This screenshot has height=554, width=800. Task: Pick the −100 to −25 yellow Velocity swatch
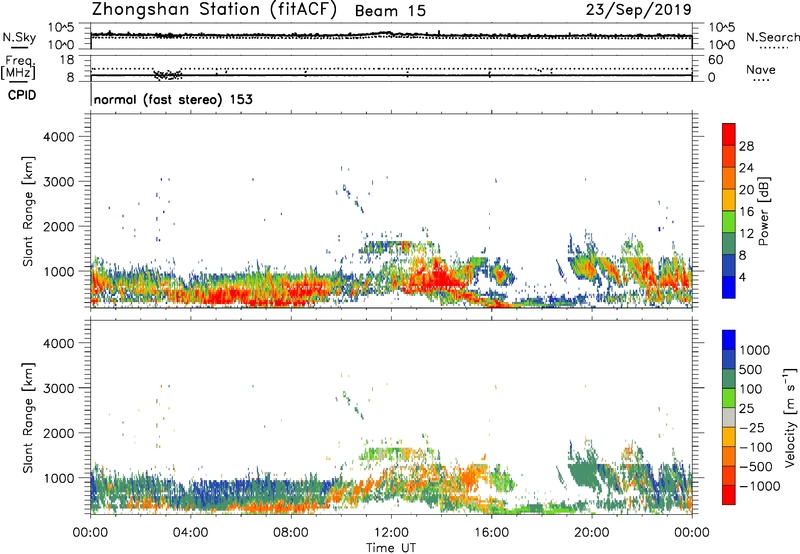pyautogui.click(x=729, y=437)
